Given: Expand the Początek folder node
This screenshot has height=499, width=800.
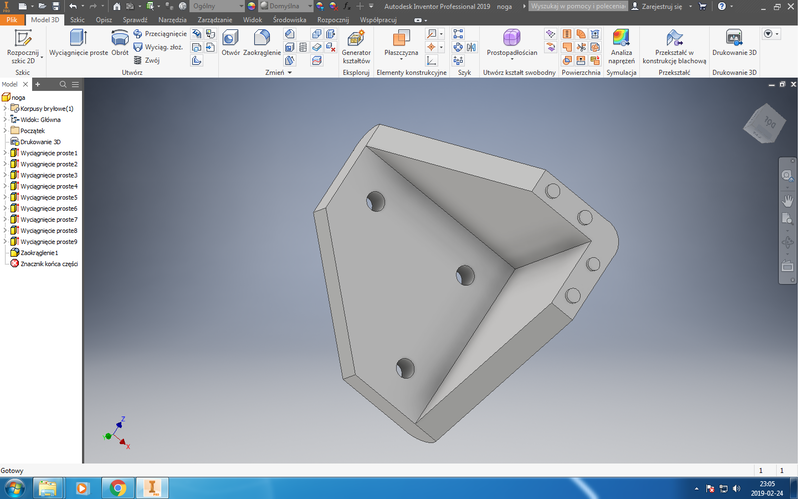Looking at the screenshot, I should pos(5,131).
